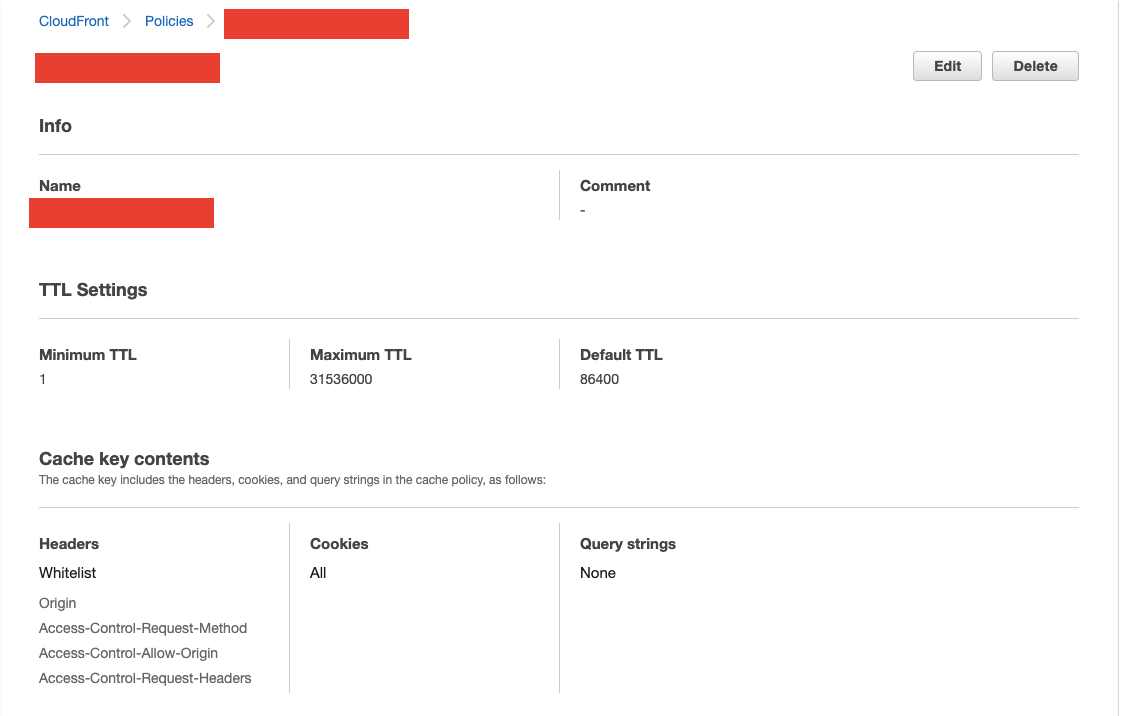
Task: Click the None value under Query strings
Action: pos(598,572)
